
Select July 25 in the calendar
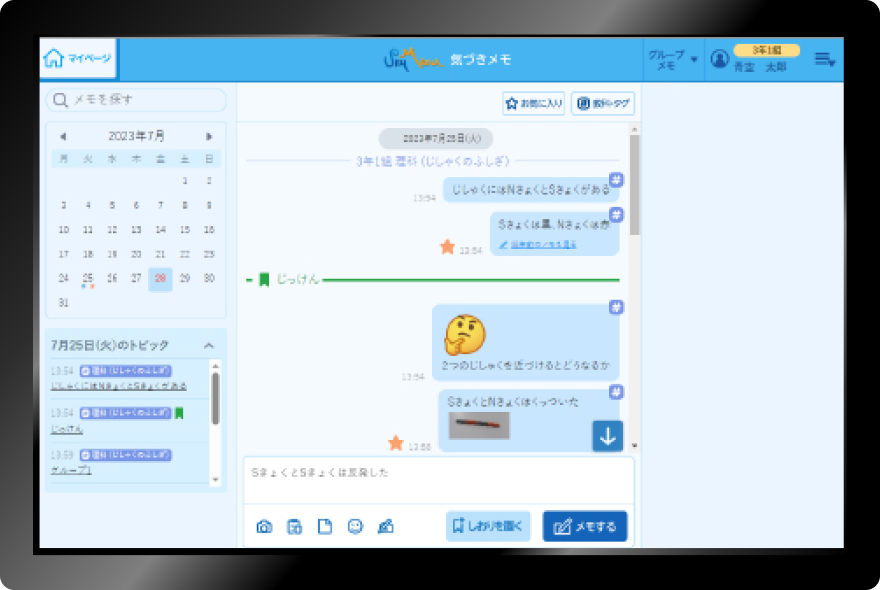coord(88,279)
